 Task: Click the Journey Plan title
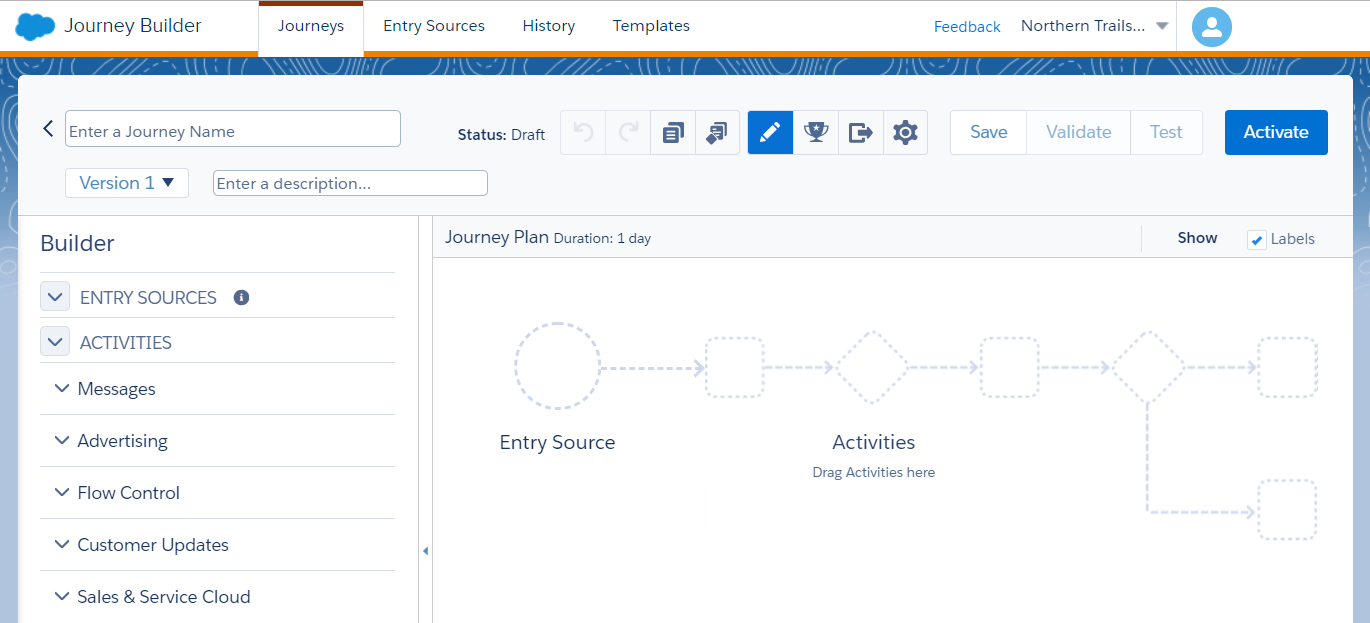497,237
